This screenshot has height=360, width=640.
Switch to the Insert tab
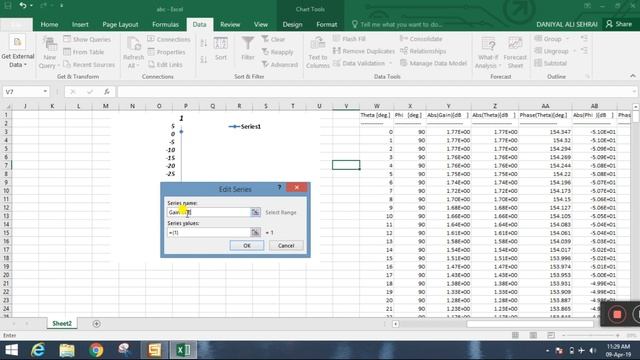(80, 24)
